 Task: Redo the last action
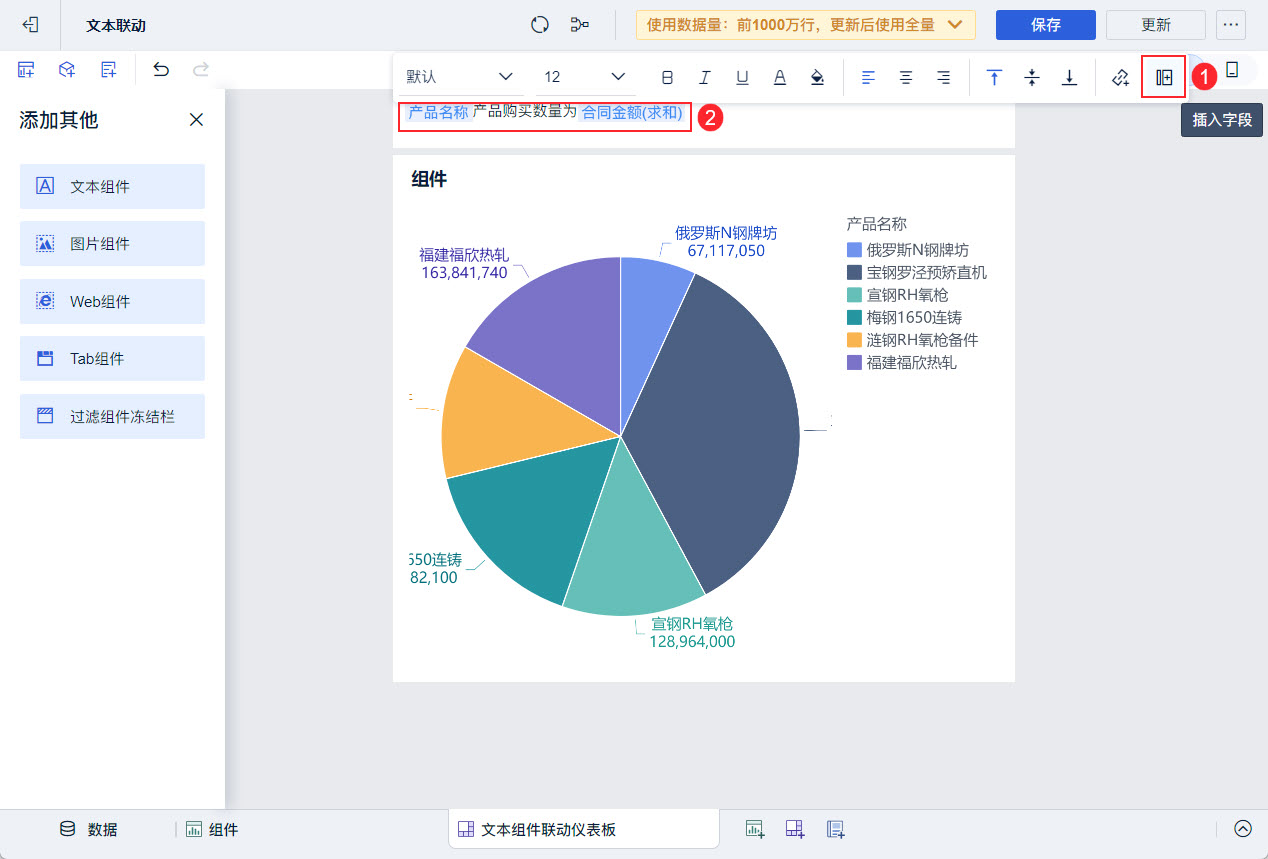click(201, 70)
